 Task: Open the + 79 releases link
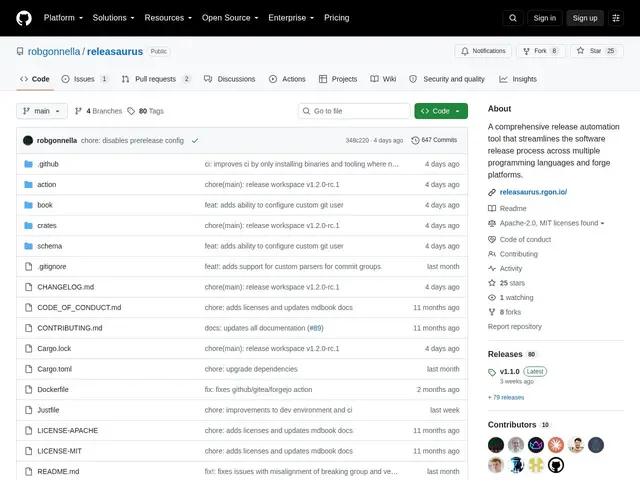tap(506, 398)
